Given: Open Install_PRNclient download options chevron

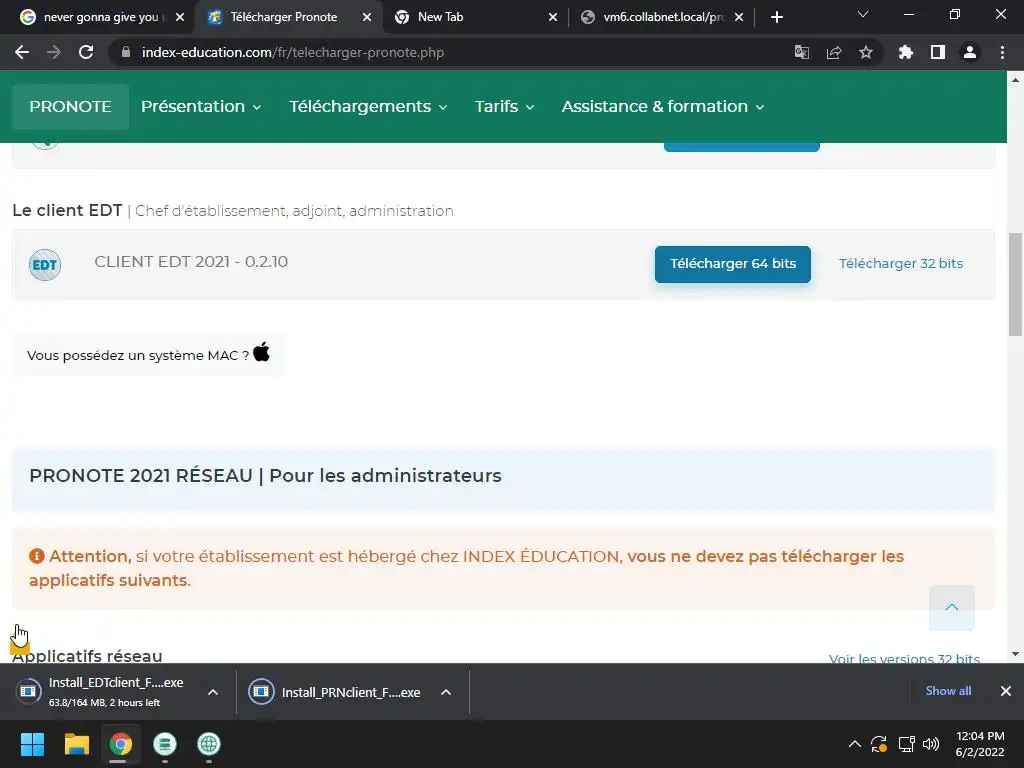Looking at the screenshot, I should [x=446, y=692].
